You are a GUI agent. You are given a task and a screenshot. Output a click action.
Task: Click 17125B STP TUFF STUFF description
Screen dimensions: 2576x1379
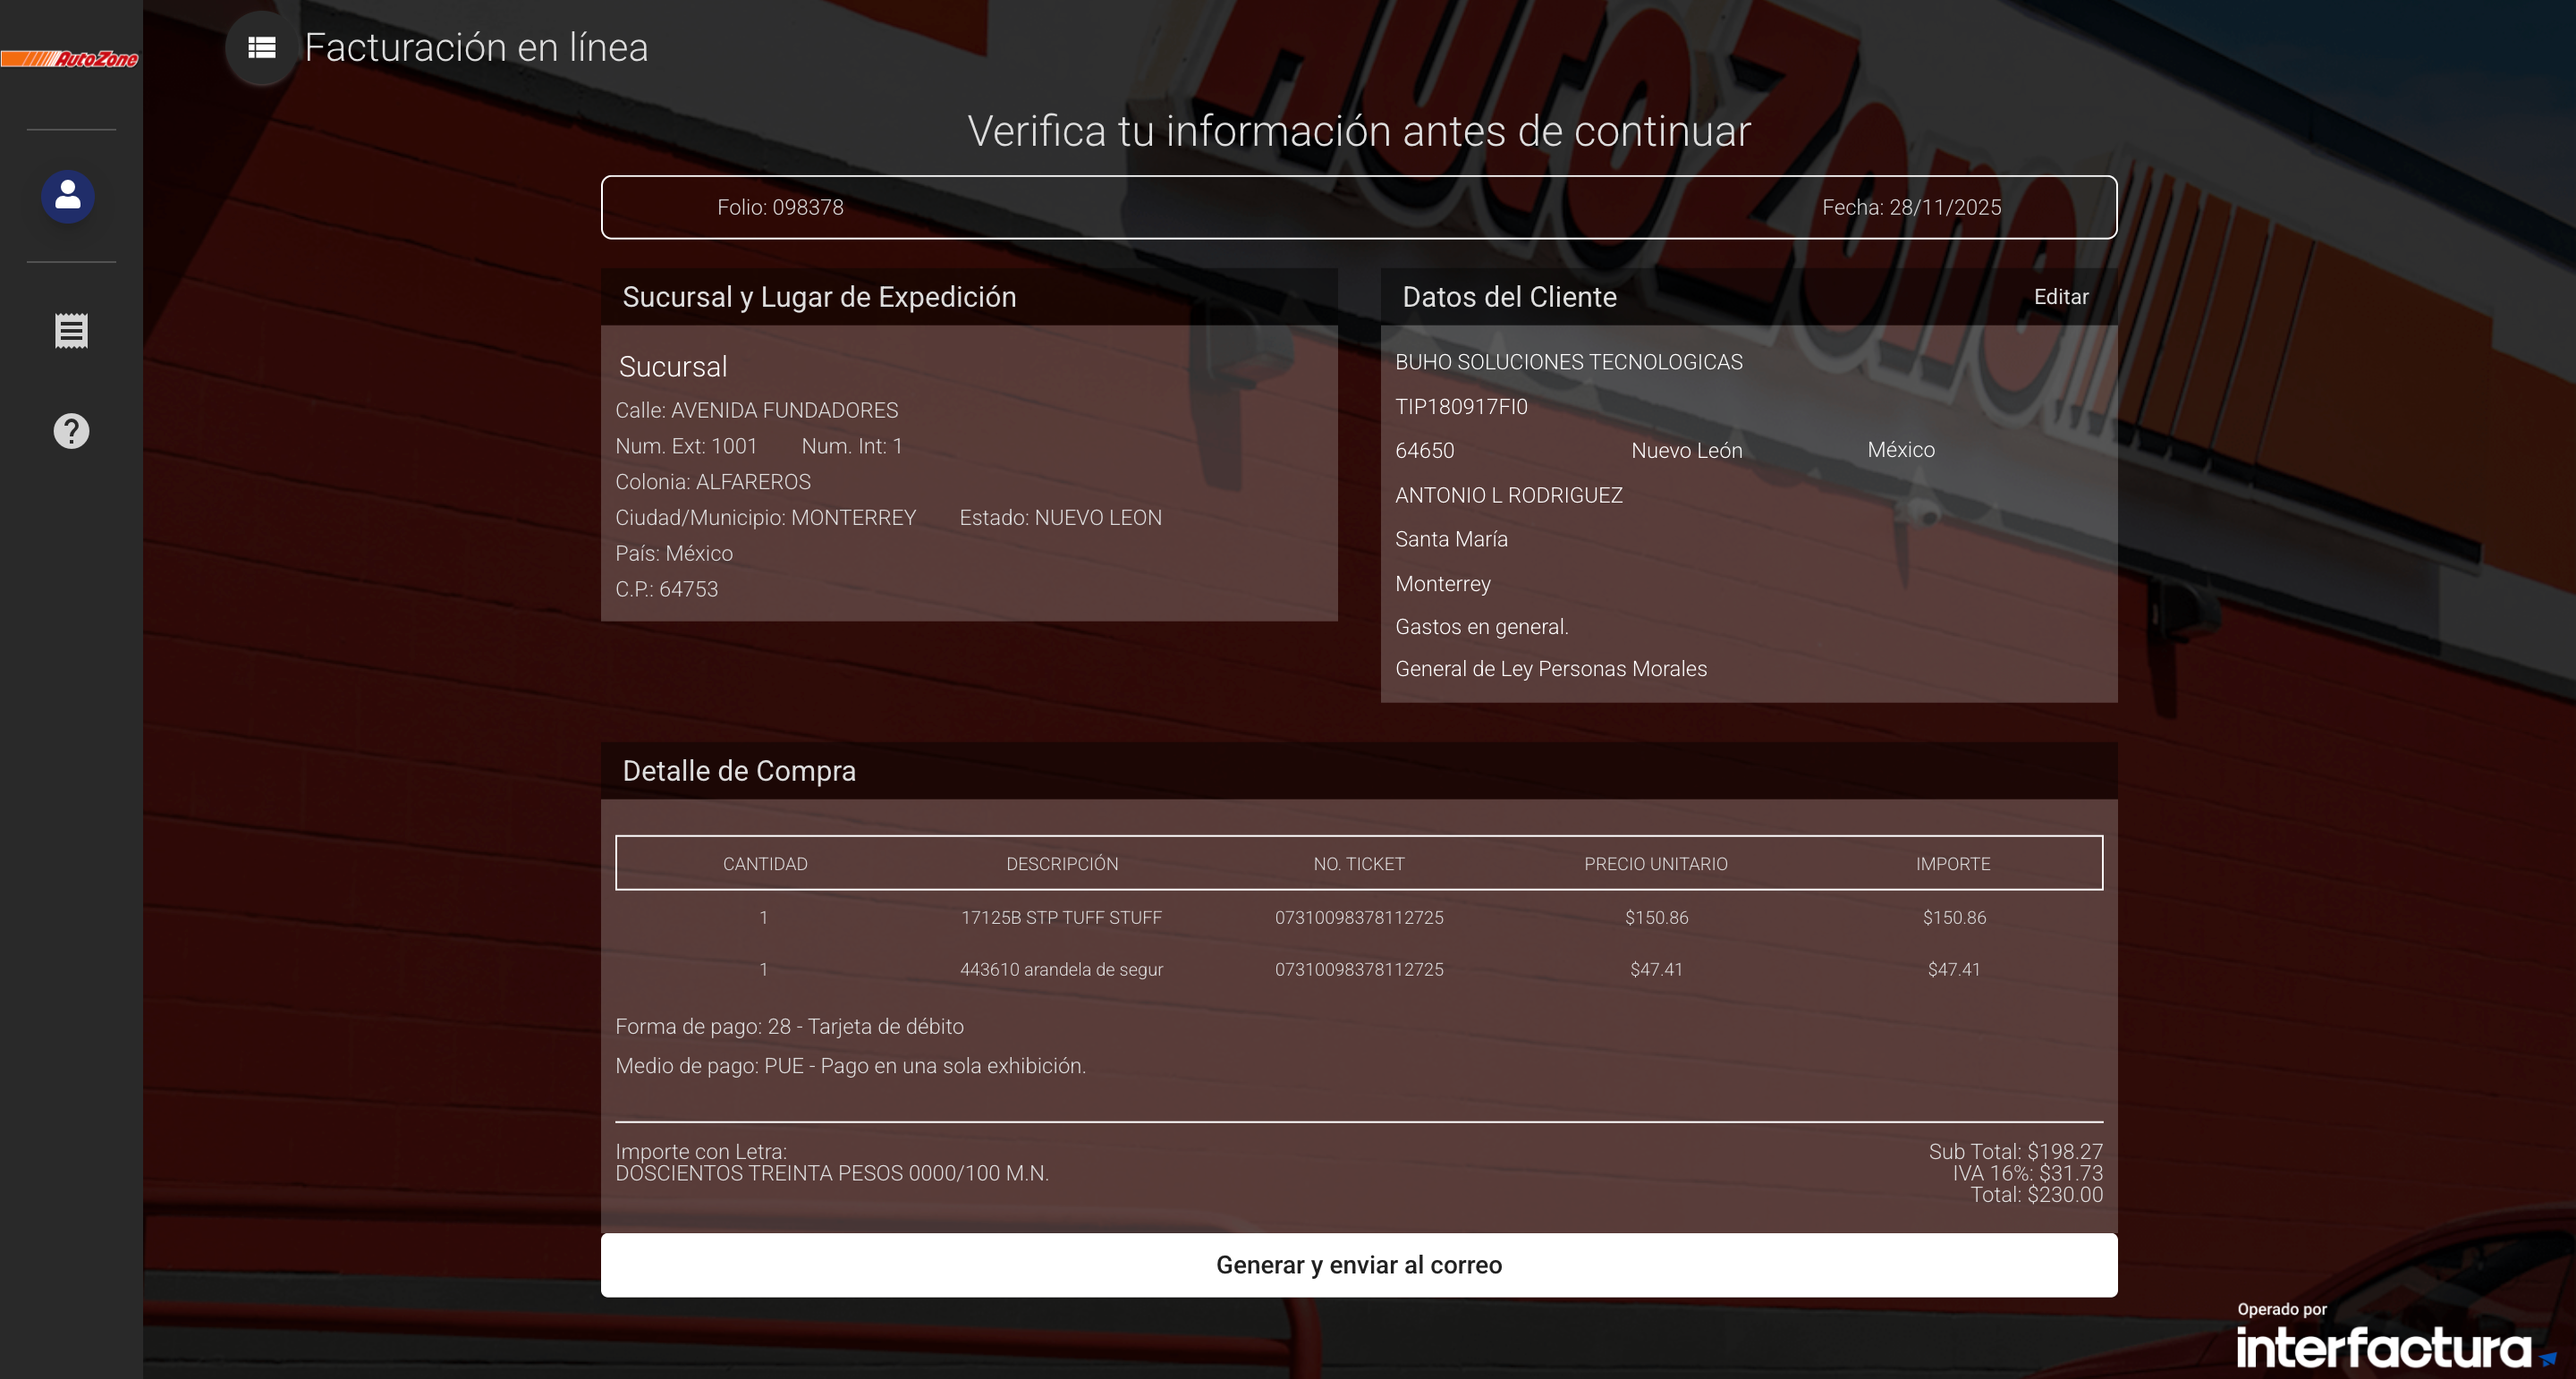(x=1061, y=918)
